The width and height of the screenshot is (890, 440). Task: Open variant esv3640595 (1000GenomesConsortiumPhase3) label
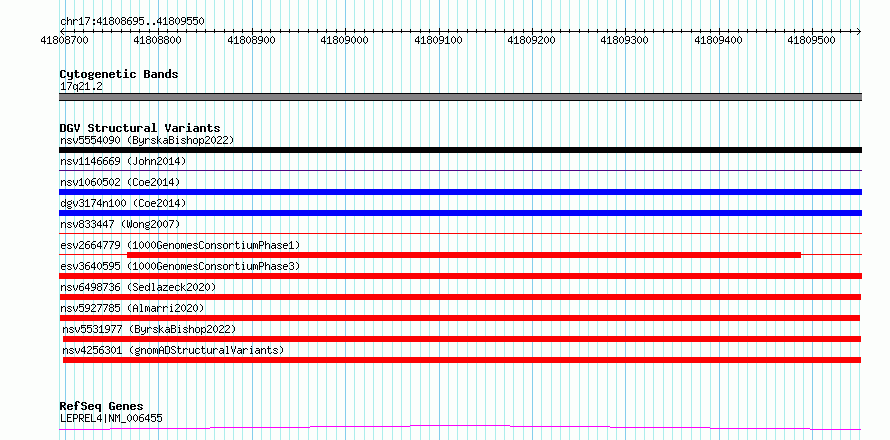tap(180, 266)
